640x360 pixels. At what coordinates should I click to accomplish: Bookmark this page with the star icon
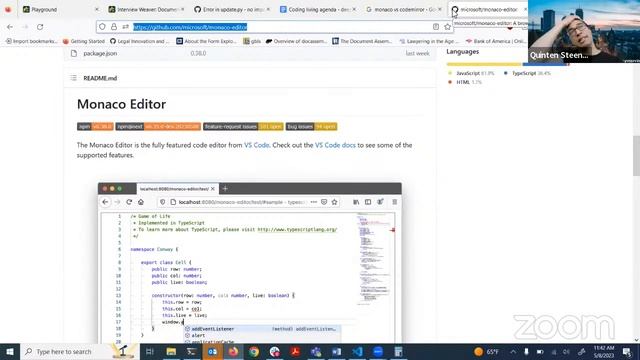point(447,27)
